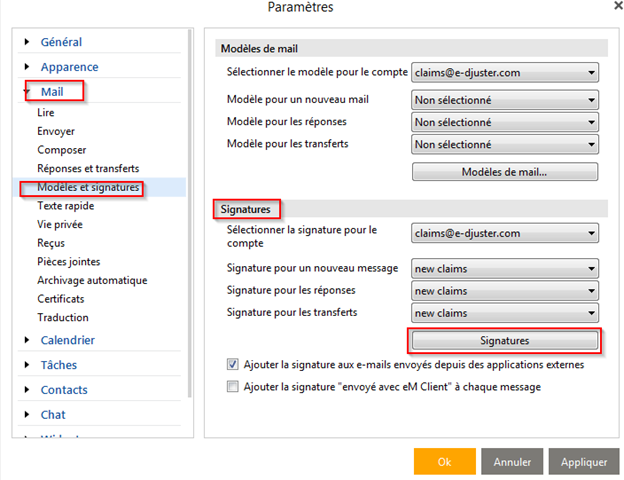Open account dropdown for signatures
Image resolution: width=624 pixels, height=480 pixels.
pyautogui.click(x=505, y=233)
